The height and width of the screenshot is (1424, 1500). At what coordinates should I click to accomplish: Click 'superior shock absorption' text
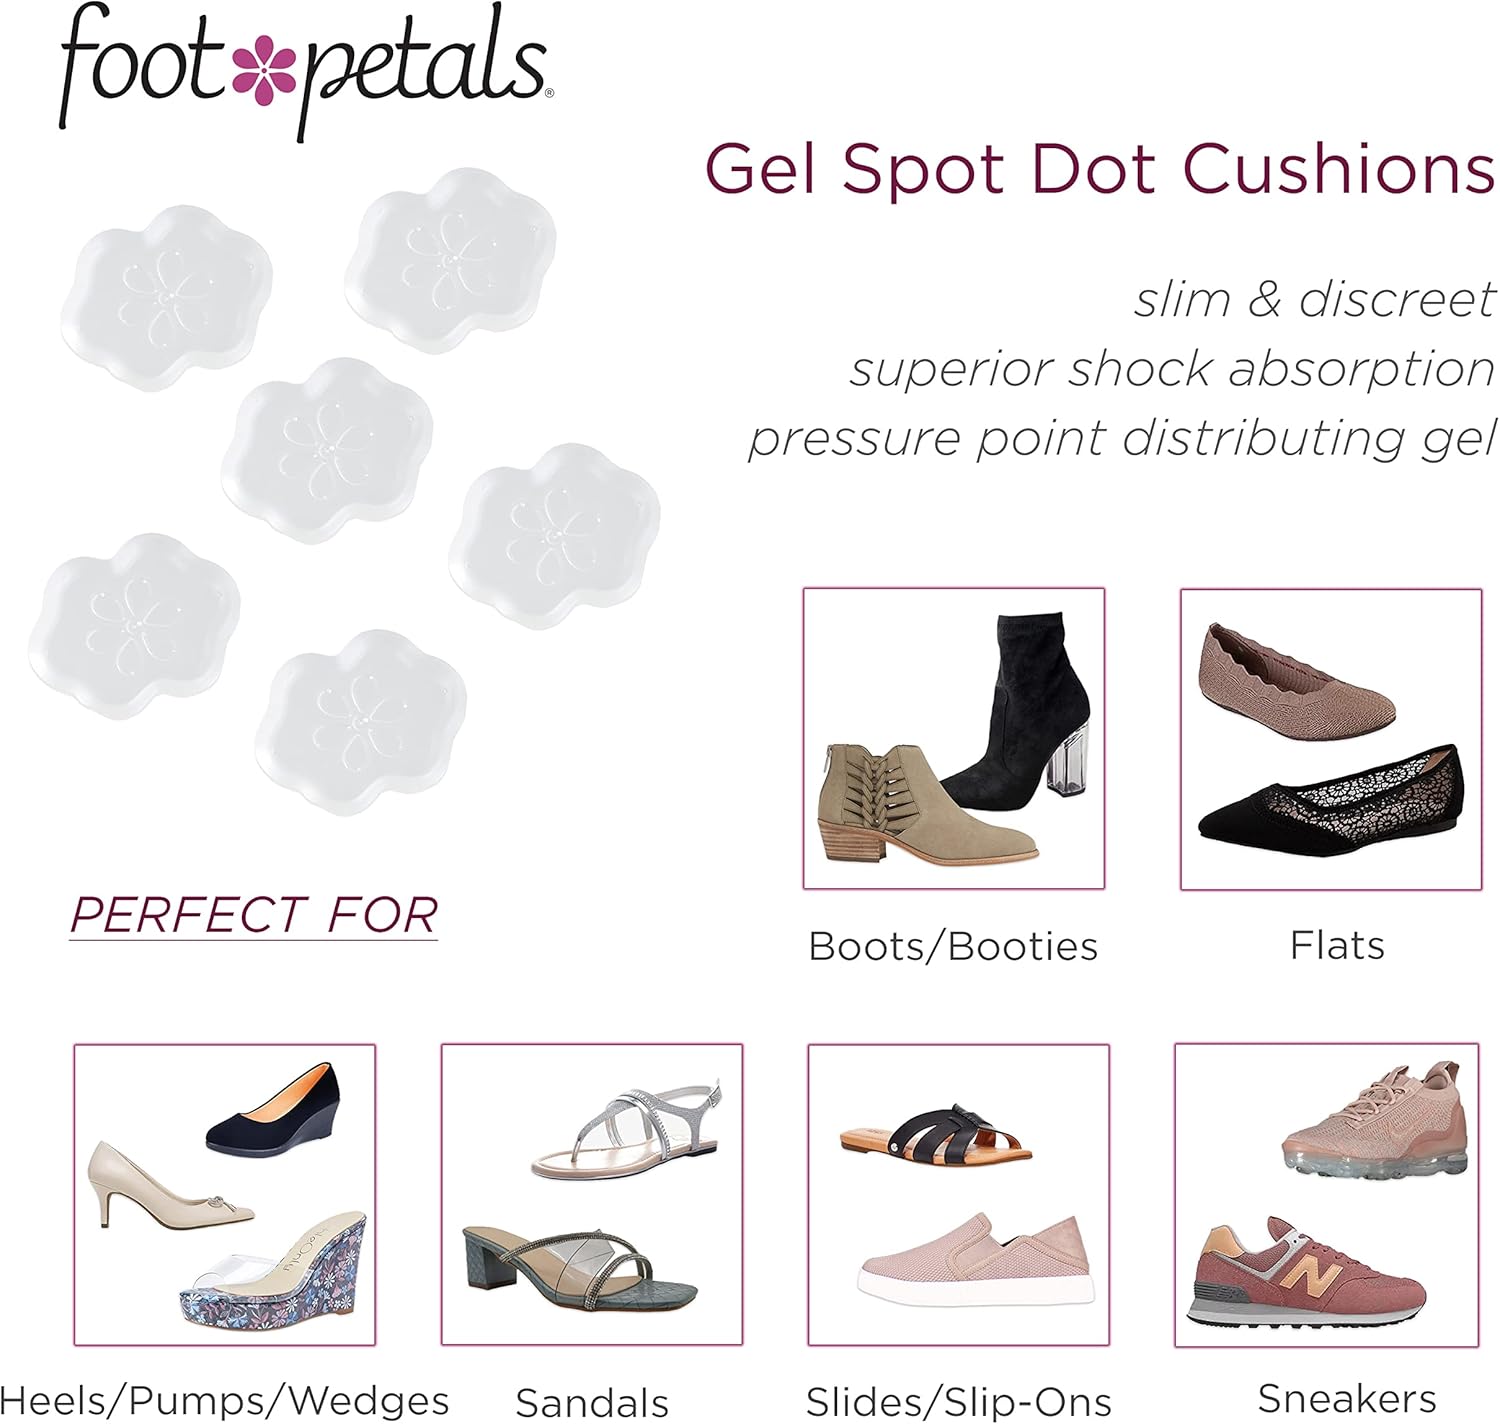click(x=1172, y=368)
